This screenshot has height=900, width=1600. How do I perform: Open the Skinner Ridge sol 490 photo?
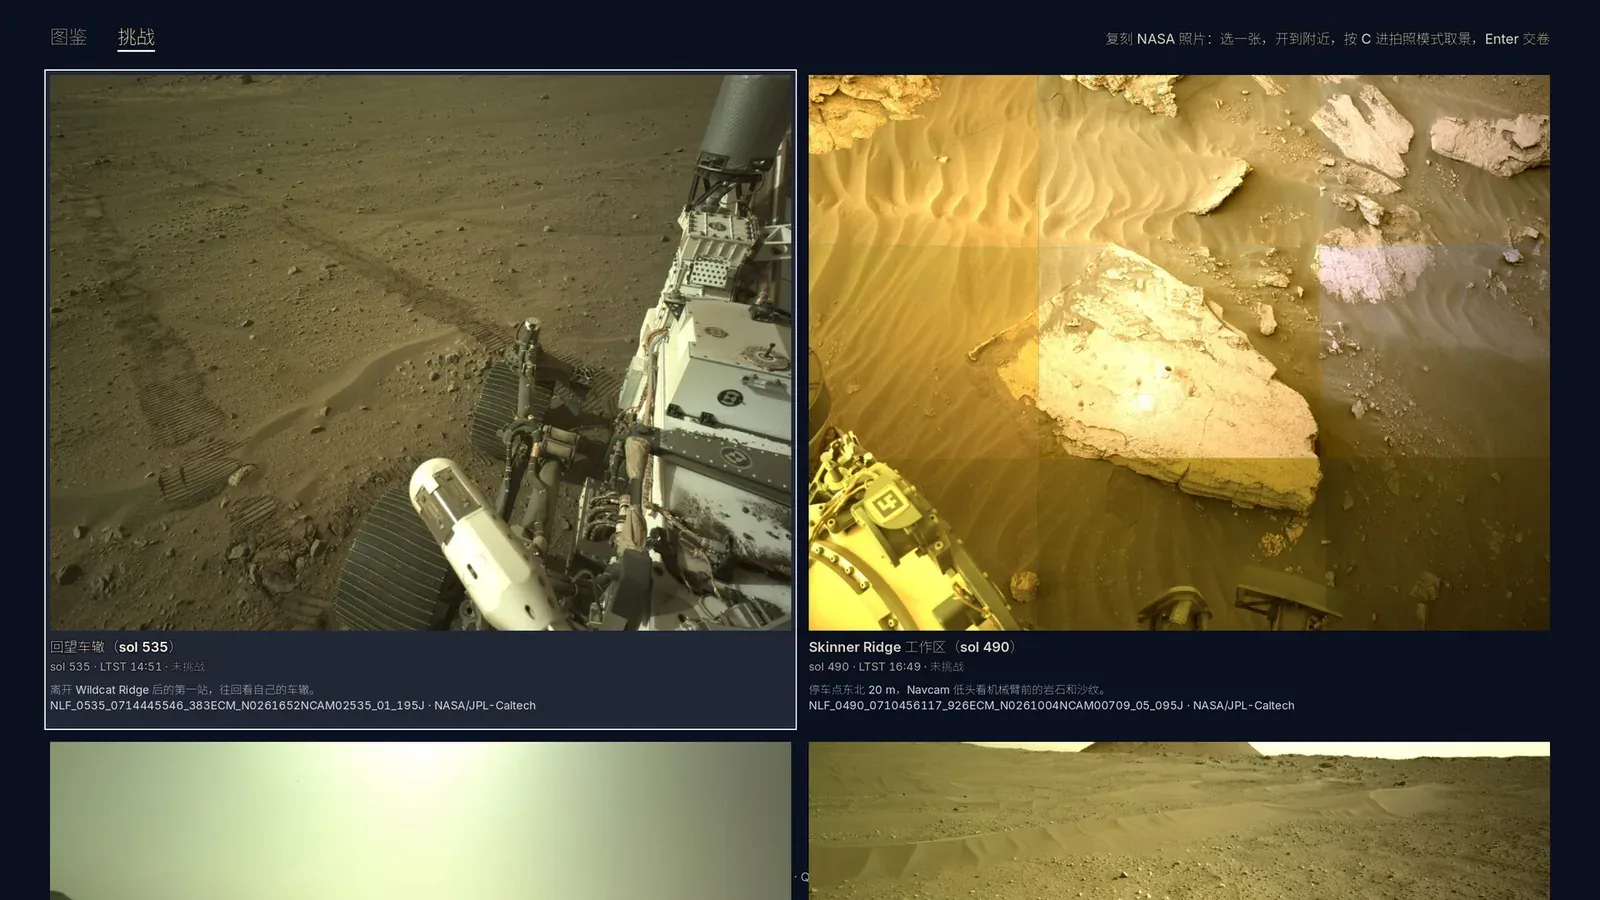point(1179,352)
